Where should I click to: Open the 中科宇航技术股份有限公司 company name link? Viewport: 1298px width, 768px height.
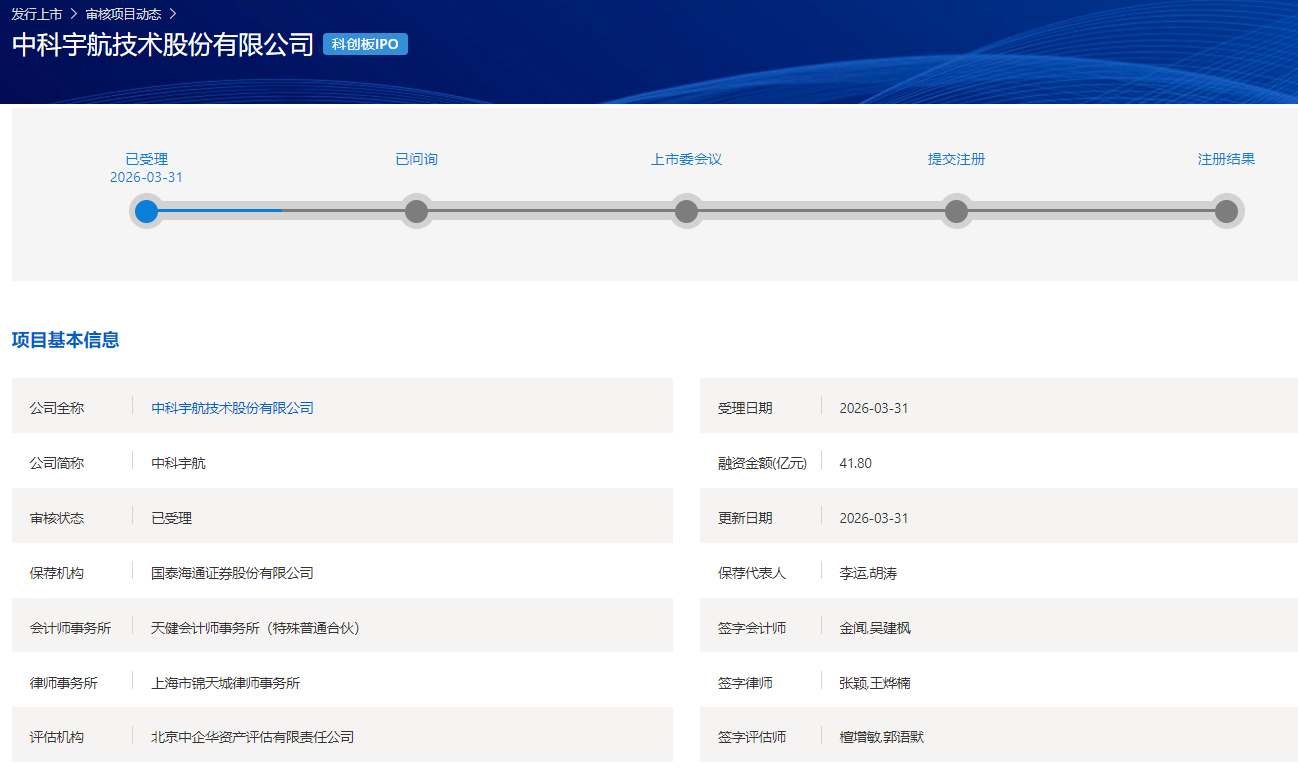(x=232, y=408)
